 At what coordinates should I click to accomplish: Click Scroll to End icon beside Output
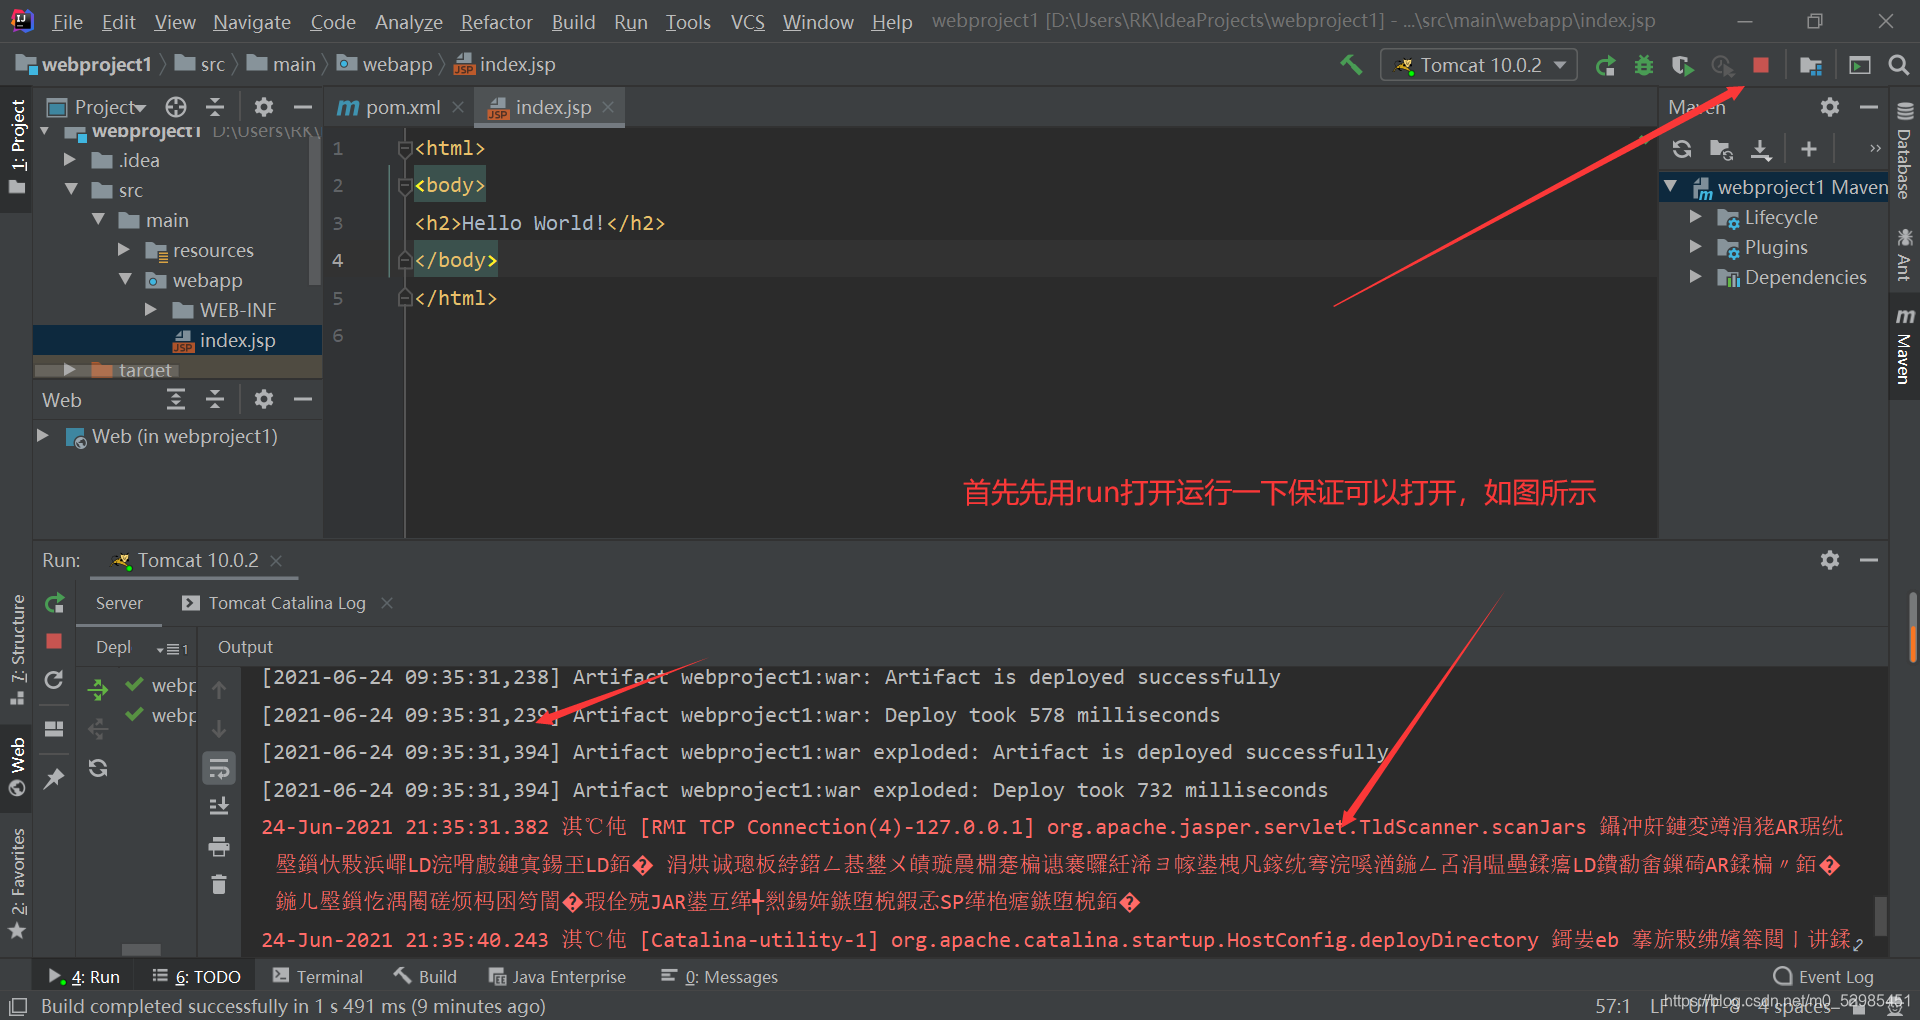219,806
